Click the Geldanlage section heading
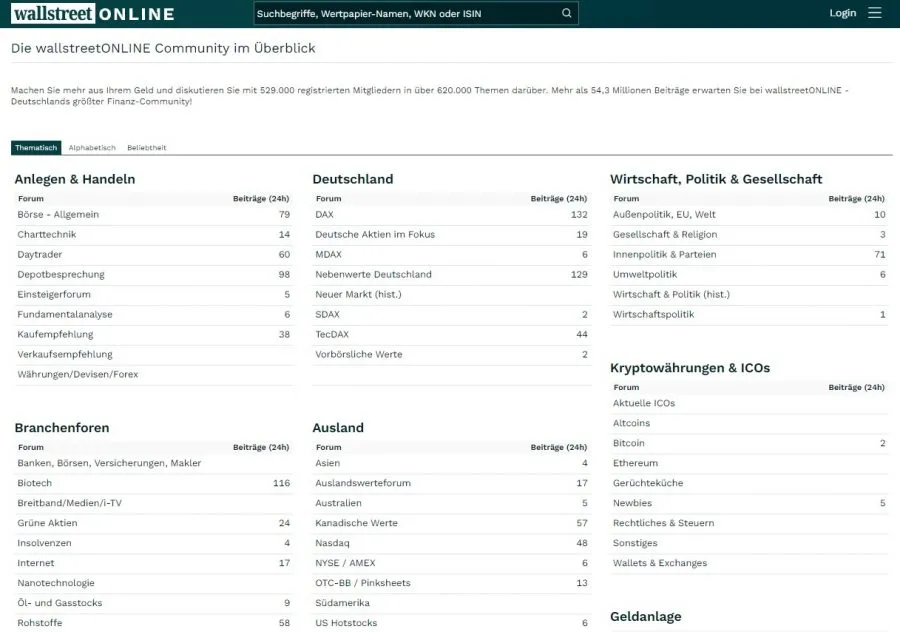 click(x=646, y=617)
